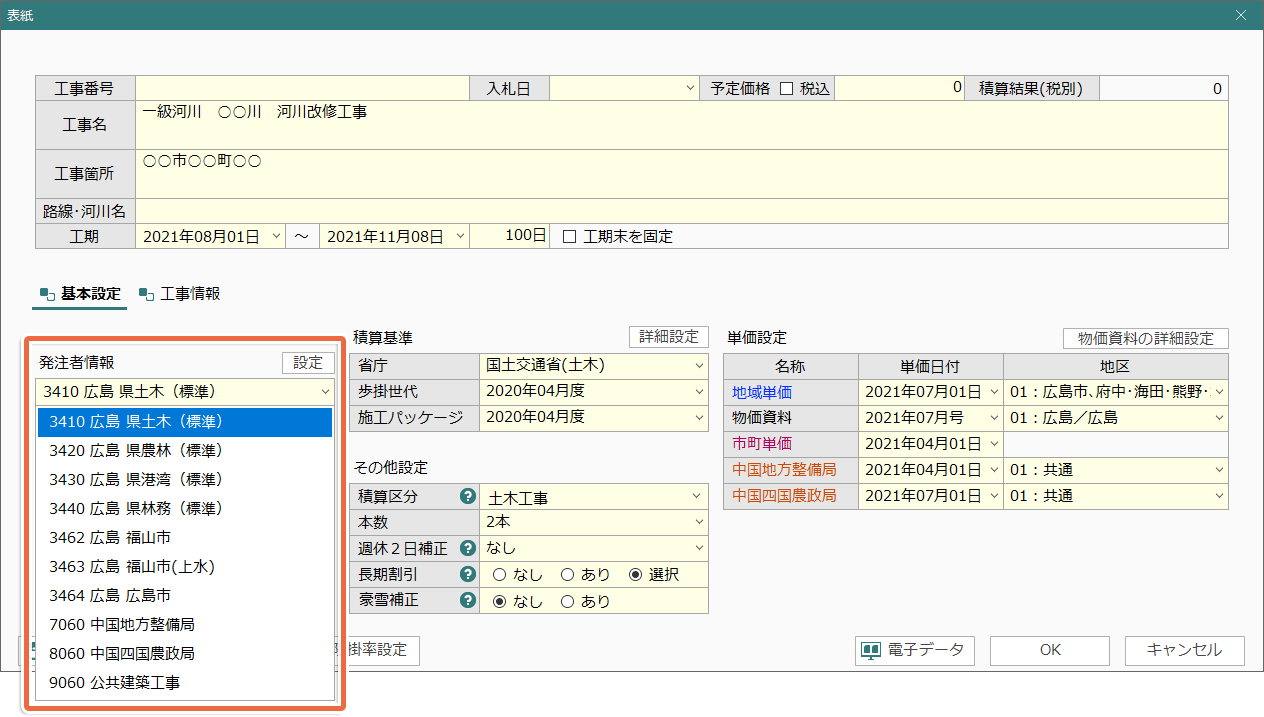Click the キャンセル button
The image size is (1264, 717).
1185,650
